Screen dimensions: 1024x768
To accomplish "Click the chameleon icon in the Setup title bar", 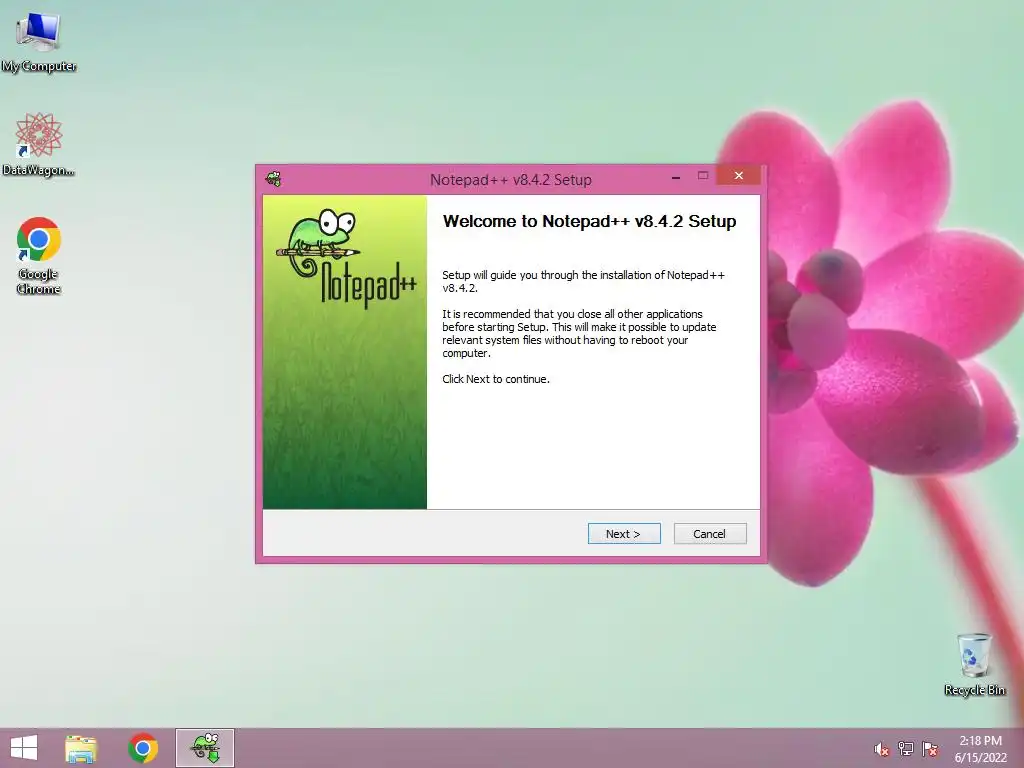I will [274, 179].
